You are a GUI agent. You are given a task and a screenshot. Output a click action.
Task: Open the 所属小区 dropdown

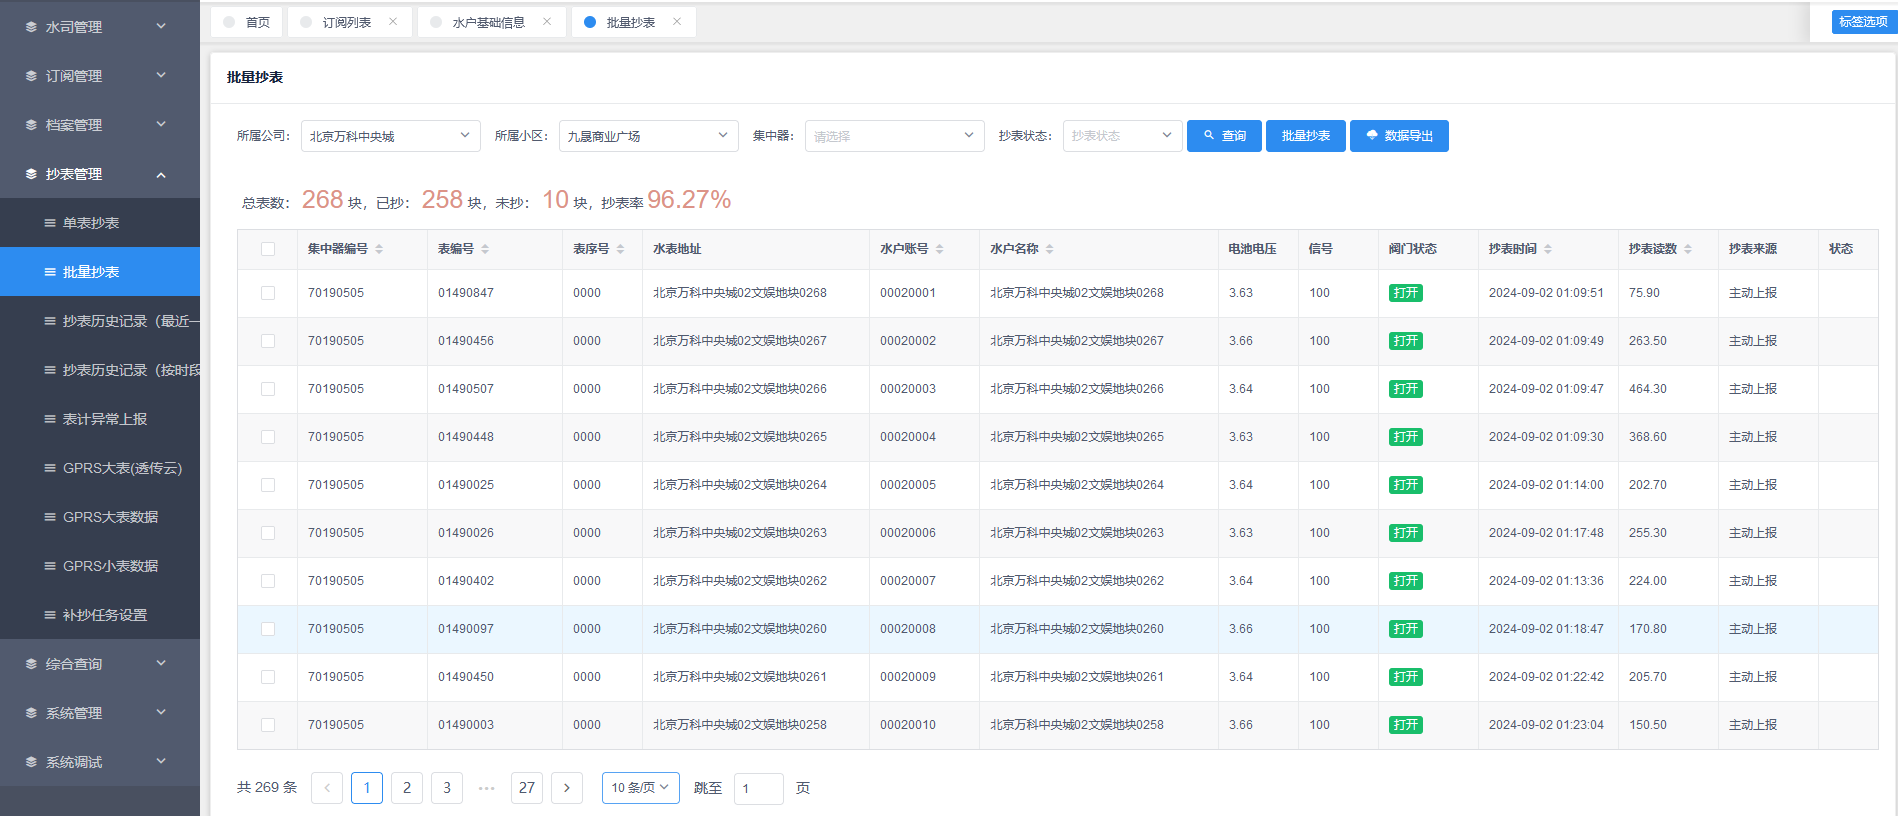[x=649, y=136]
